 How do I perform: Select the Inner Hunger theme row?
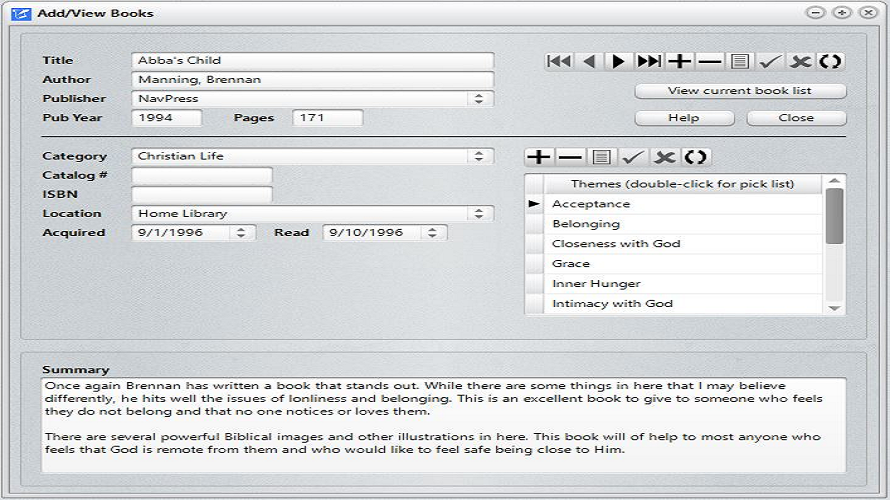683,283
